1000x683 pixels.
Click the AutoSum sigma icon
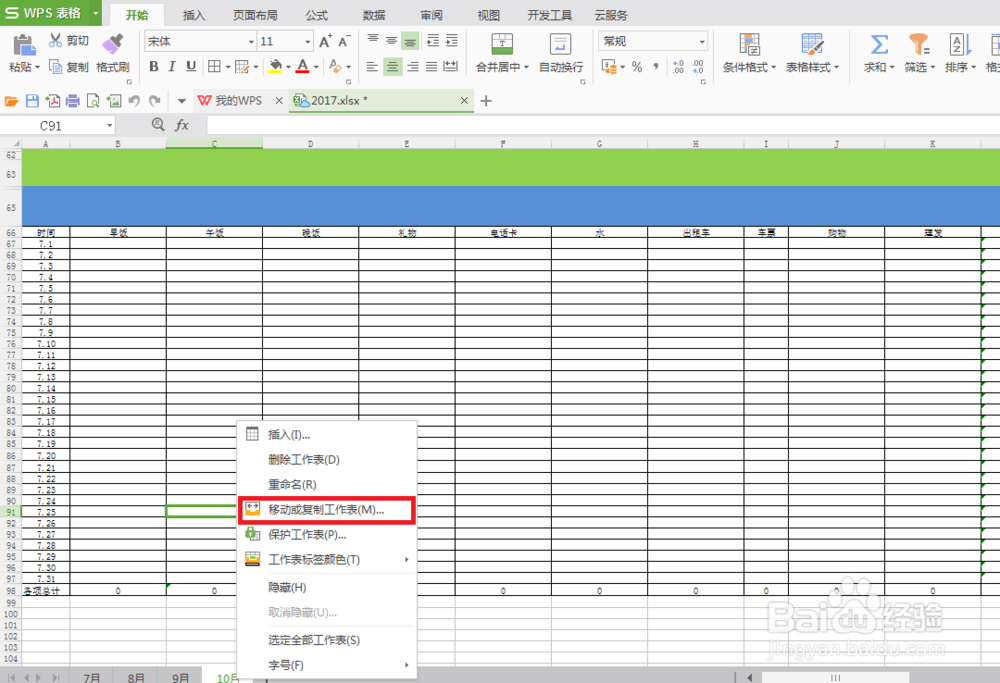(x=879, y=44)
